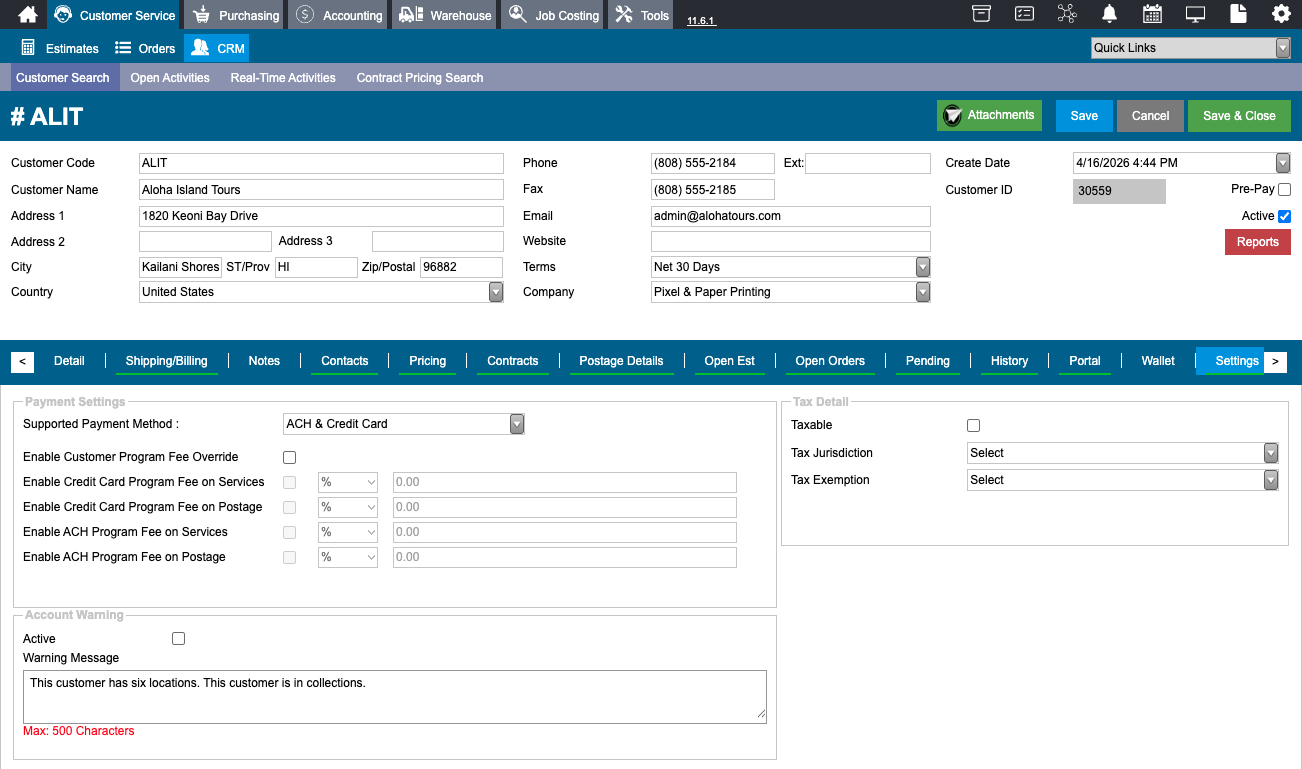
Task: Click the Email input field
Action: click(790, 216)
